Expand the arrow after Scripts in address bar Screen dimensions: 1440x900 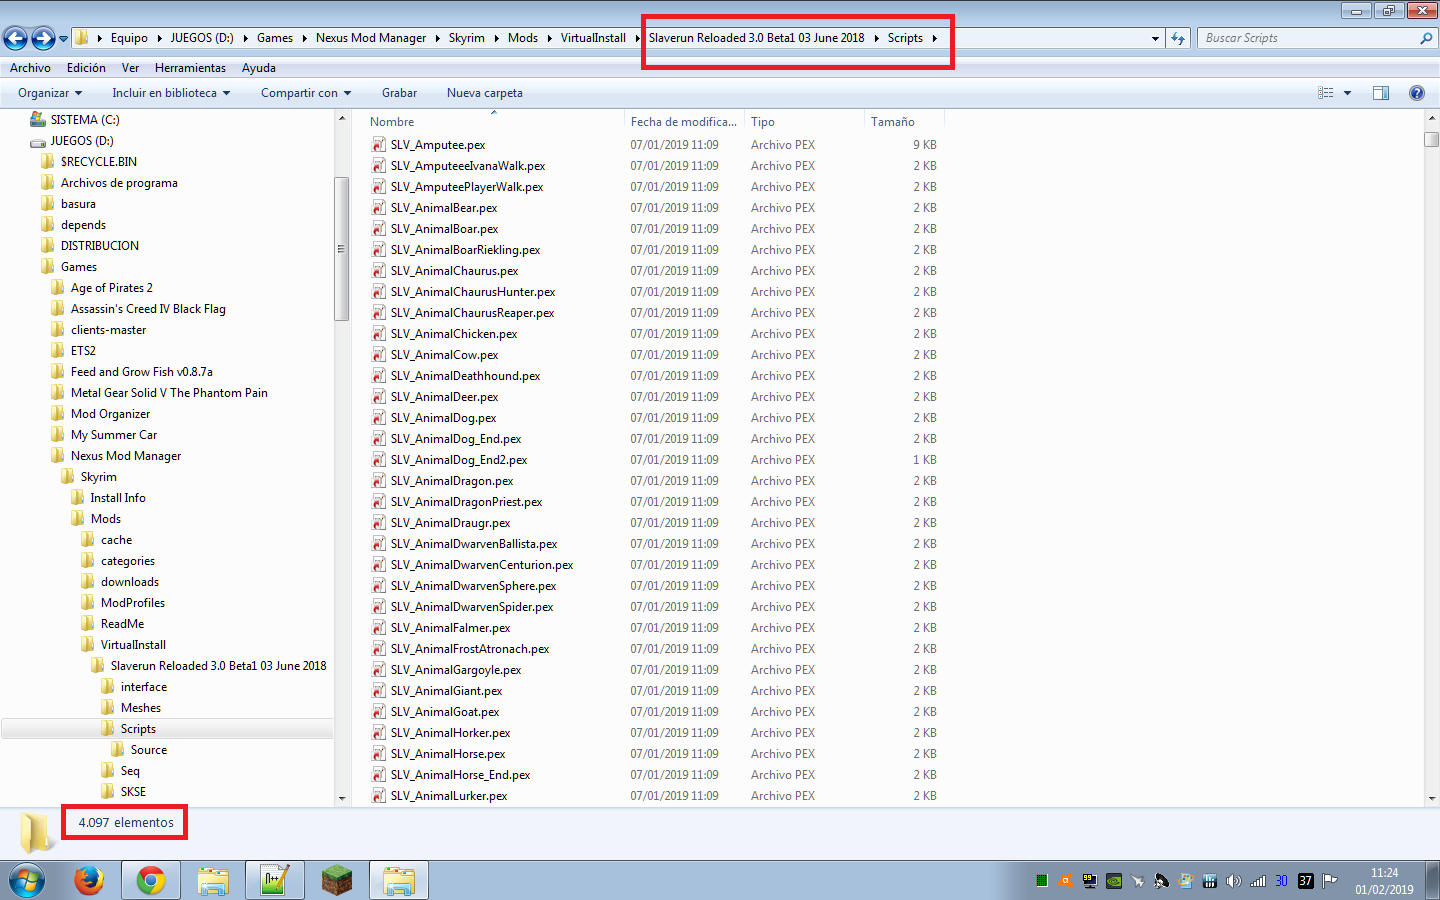tap(935, 38)
